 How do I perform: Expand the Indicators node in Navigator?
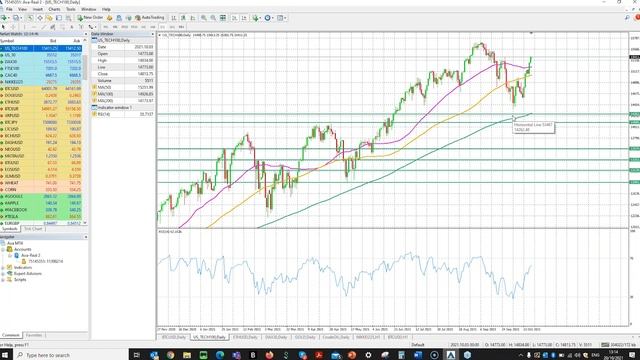pos(3,268)
